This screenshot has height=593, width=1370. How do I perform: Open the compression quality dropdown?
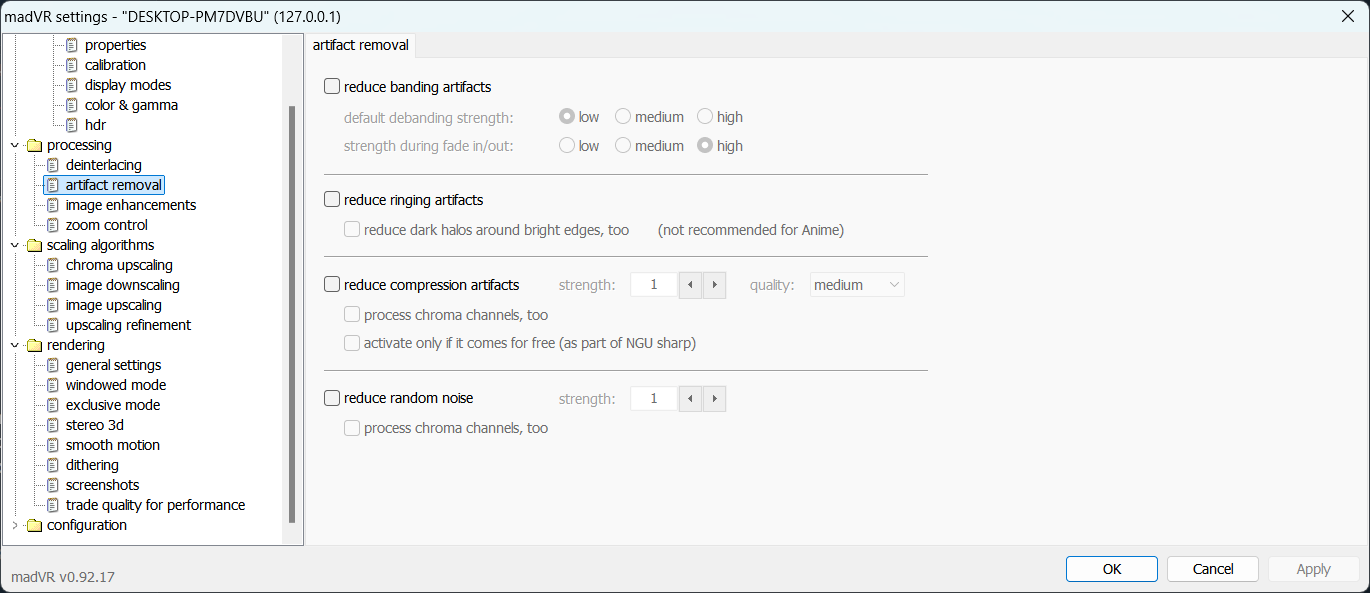[857, 285]
